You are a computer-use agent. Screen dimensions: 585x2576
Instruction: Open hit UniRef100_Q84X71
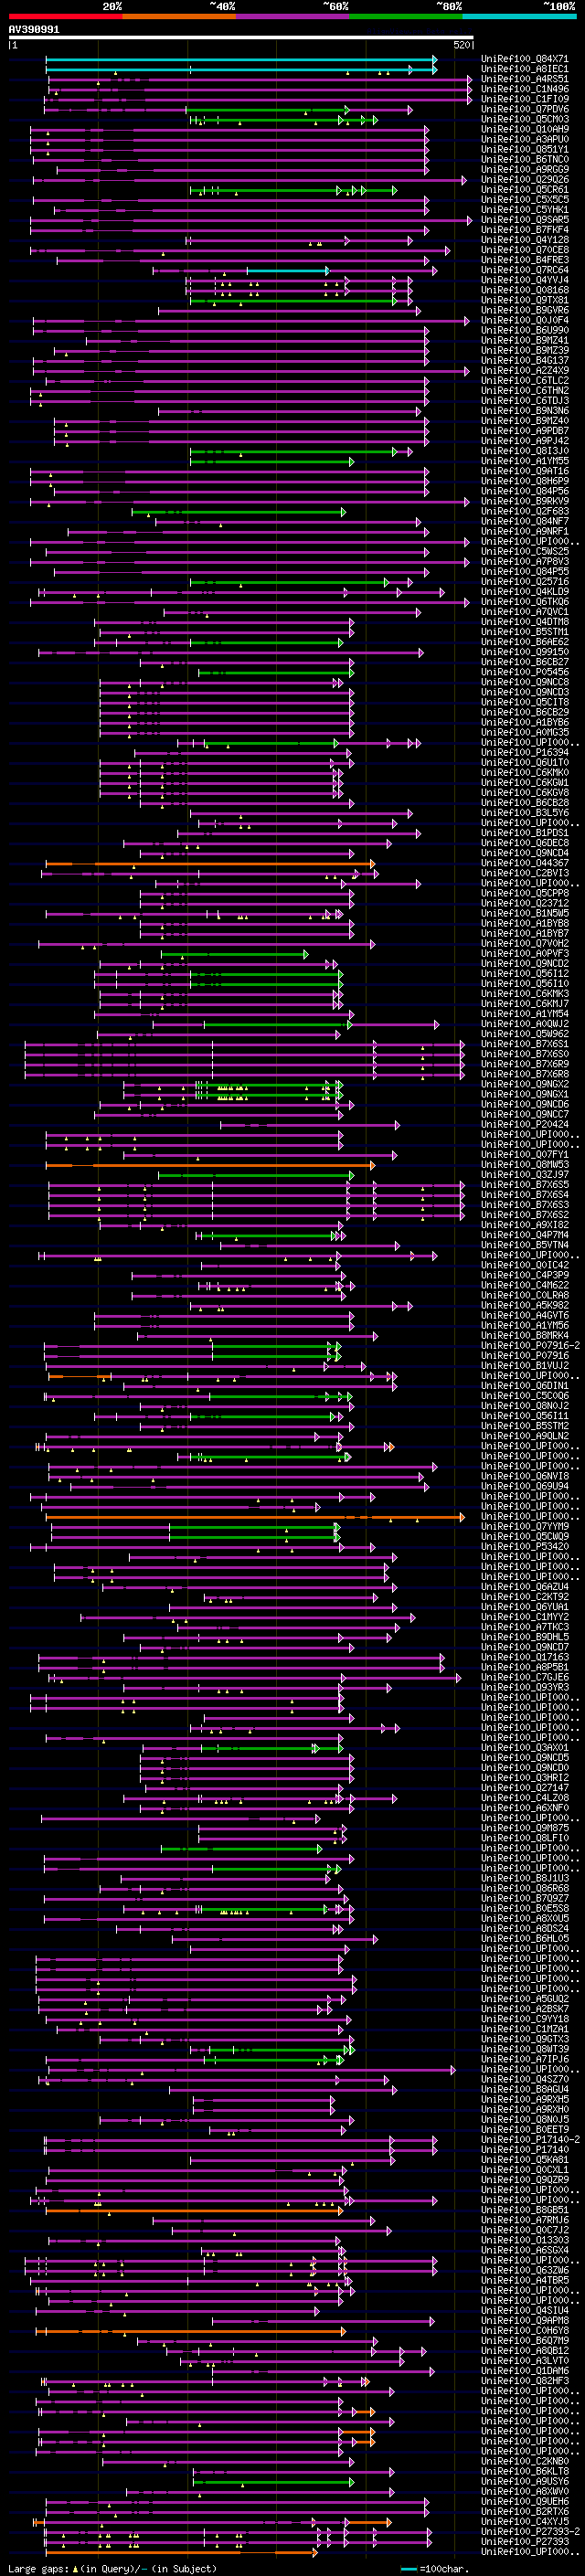pyautogui.click(x=524, y=59)
